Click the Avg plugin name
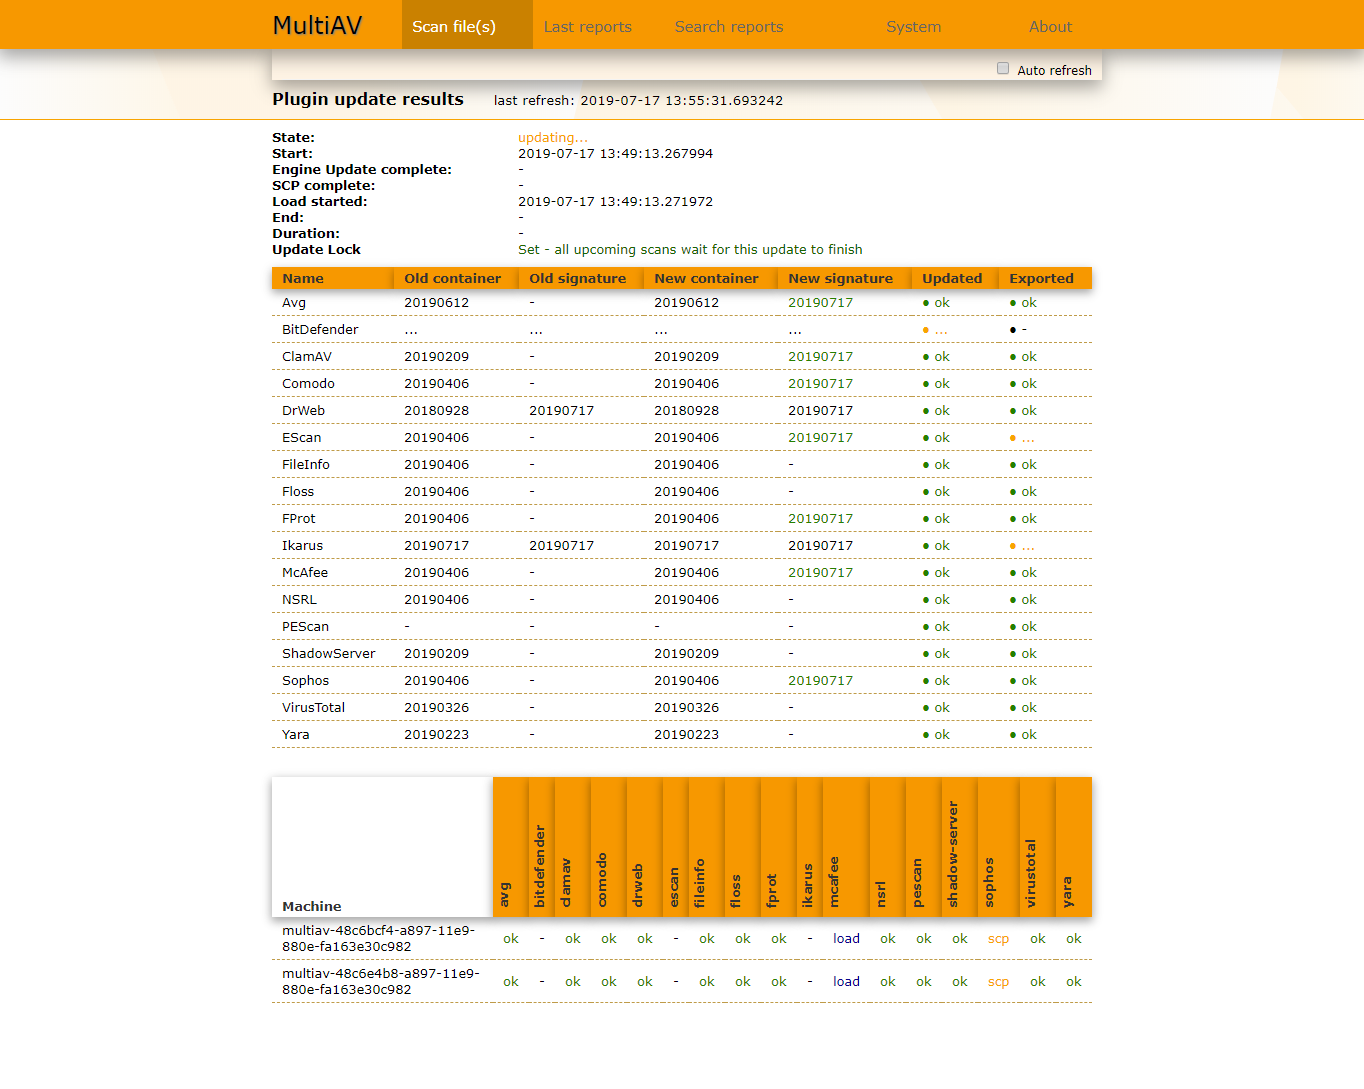1364x1089 pixels. pyautogui.click(x=294, y=303)
